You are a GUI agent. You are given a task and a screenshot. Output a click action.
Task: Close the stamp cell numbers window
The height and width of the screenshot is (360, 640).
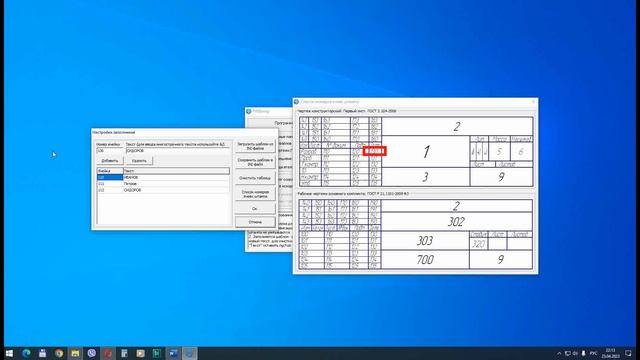[x=533, y=102]
